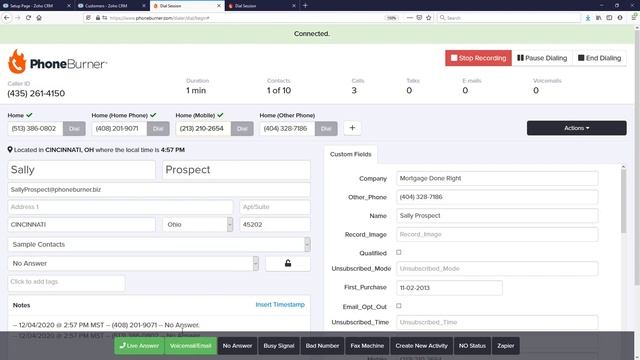
Task: Open the browser downloads arrow icon
Action: [x=588, y=18]
